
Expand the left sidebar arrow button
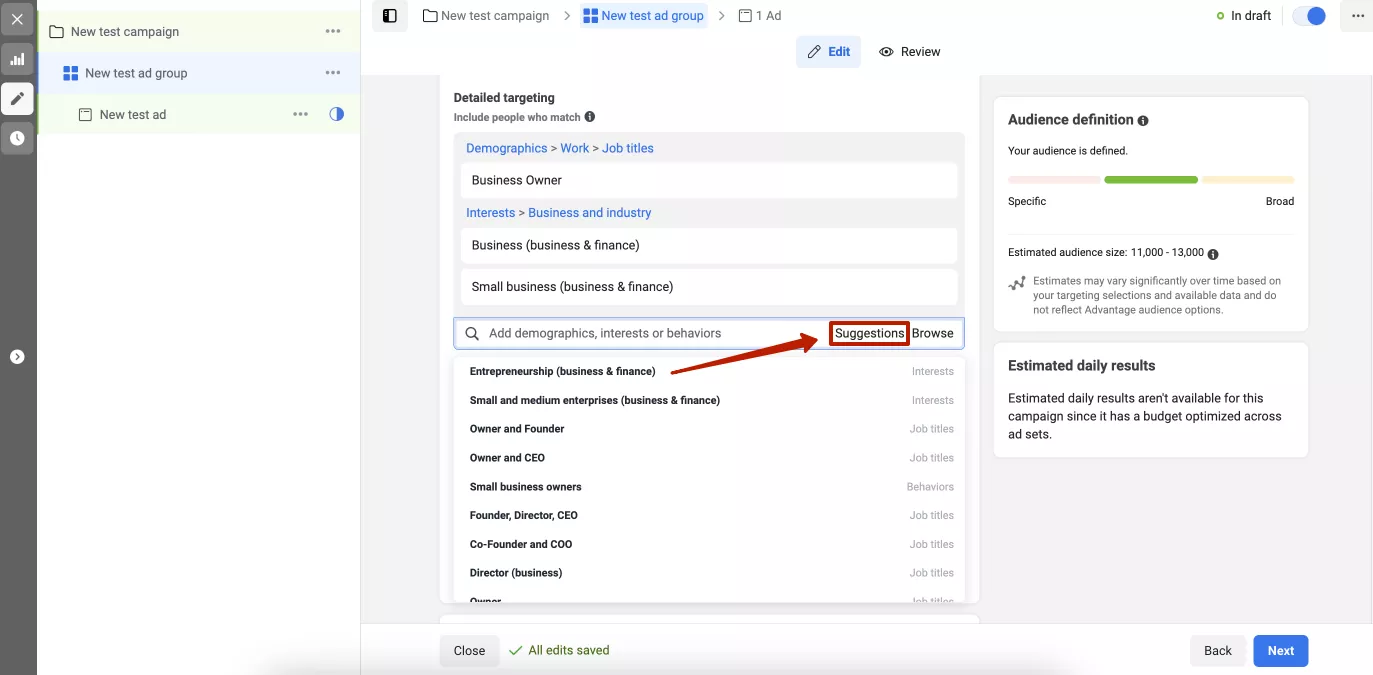point(17,357)
